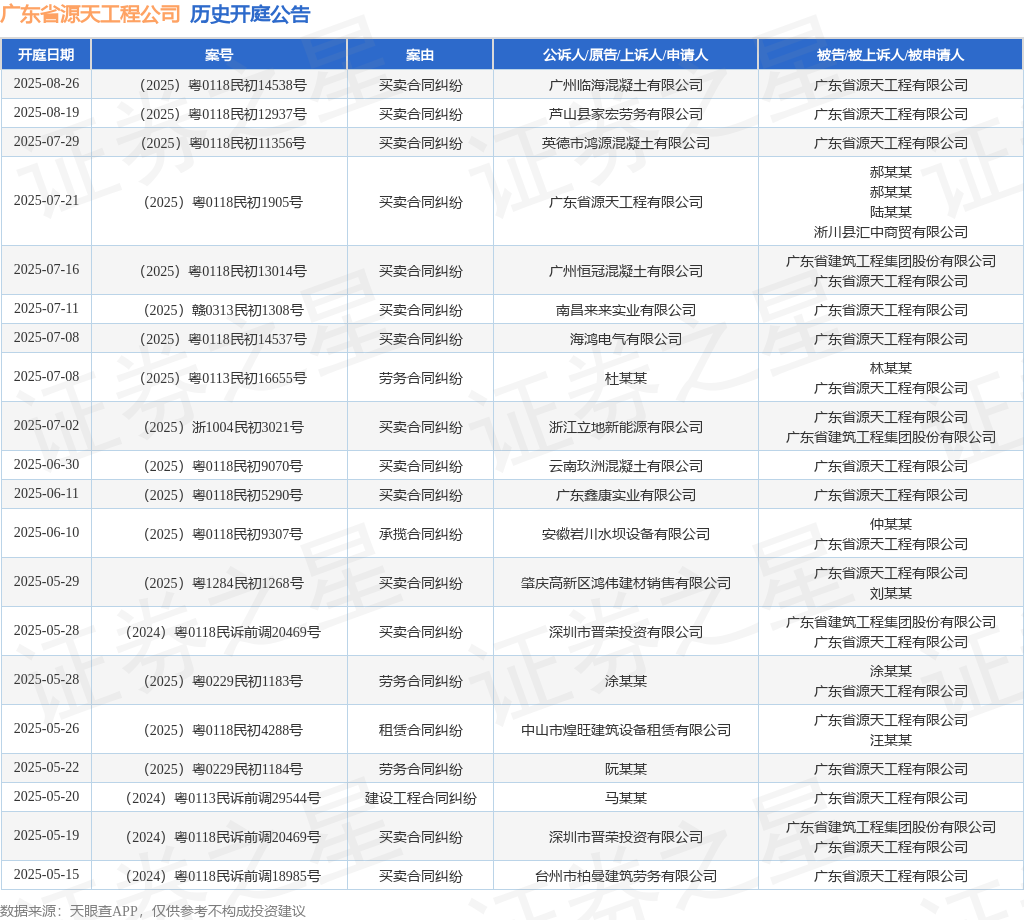
Task: Select defendant 汪某某
Action: (891, 740)
